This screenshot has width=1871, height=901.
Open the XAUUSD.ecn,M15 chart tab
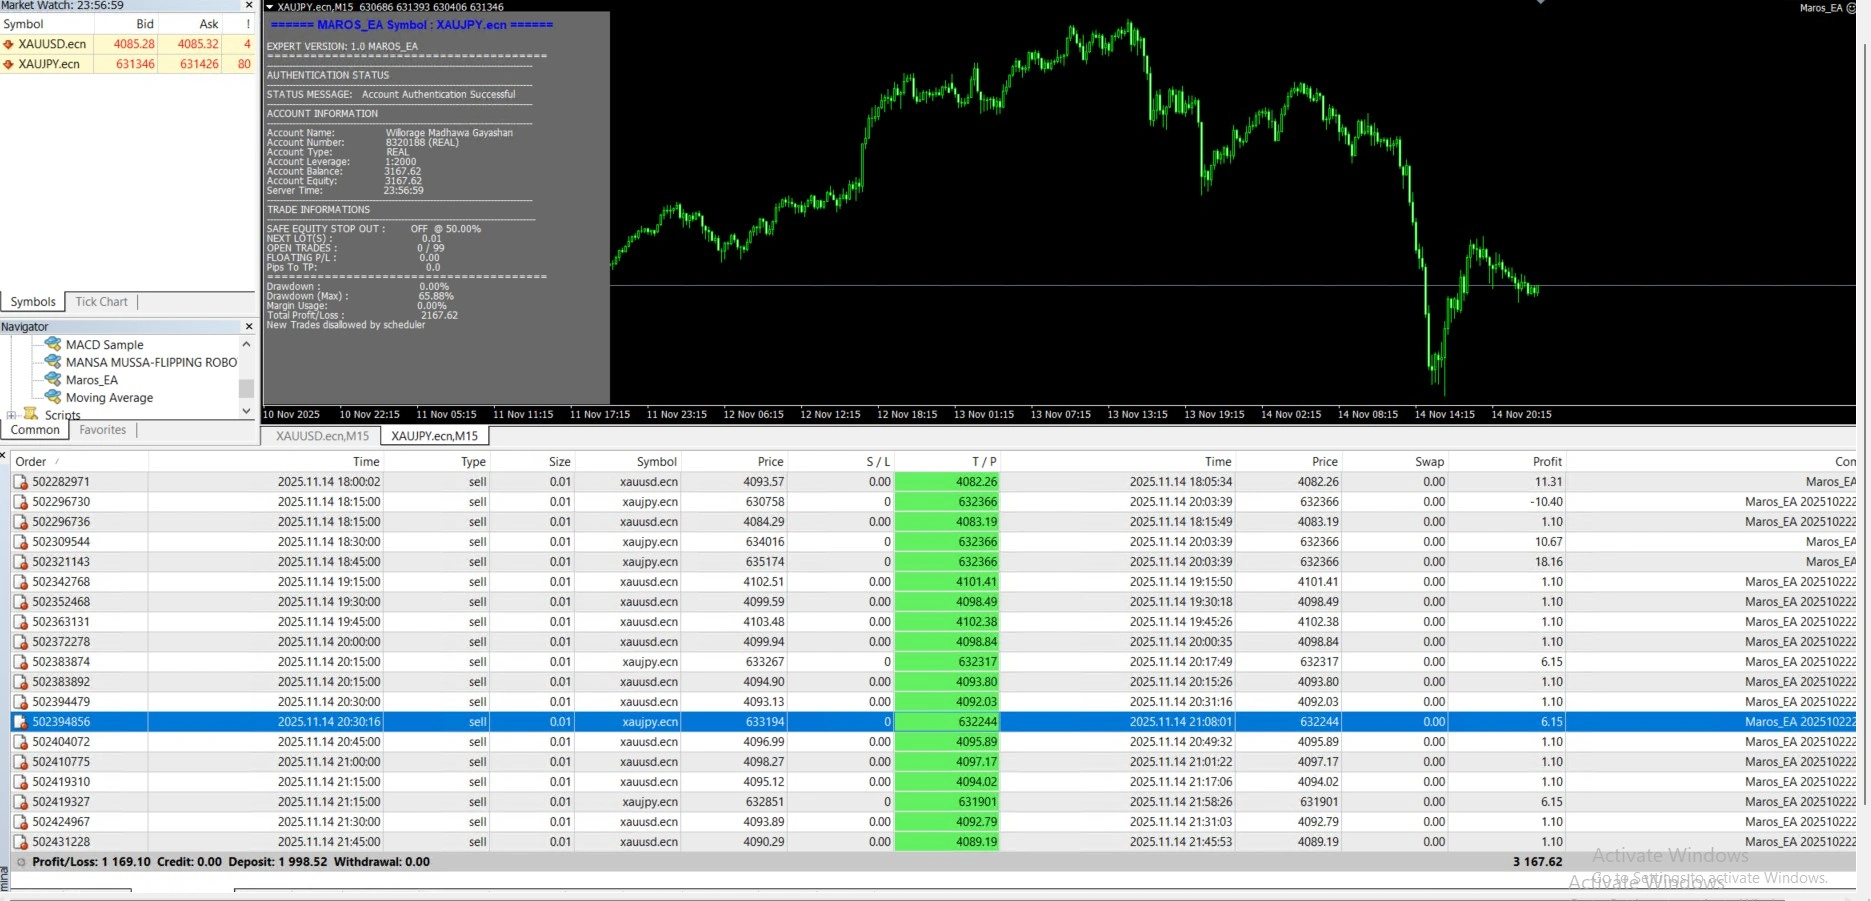(x=322, y=436)
